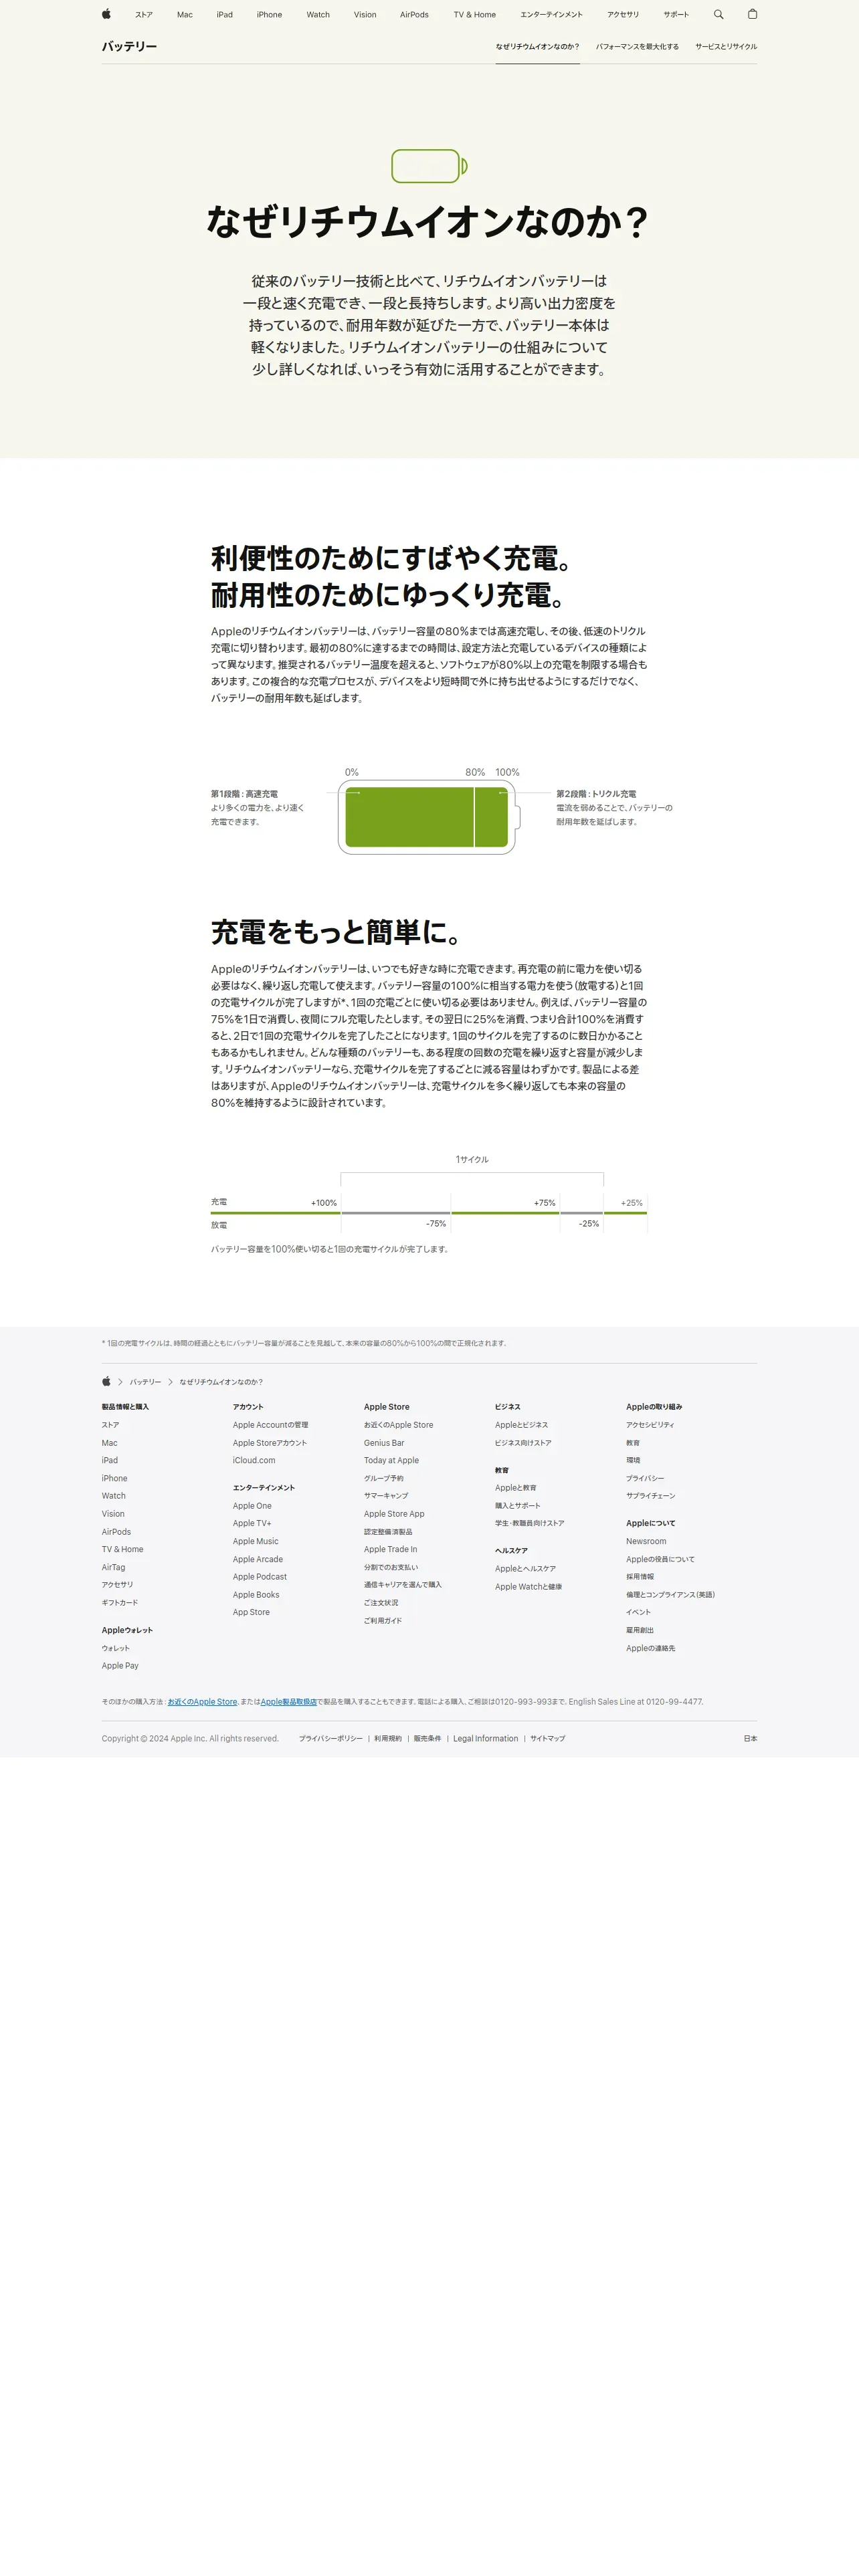Open サポート in the top navigation bar
The height and width of the screenshot is (2576, 859).
[676, 15]
